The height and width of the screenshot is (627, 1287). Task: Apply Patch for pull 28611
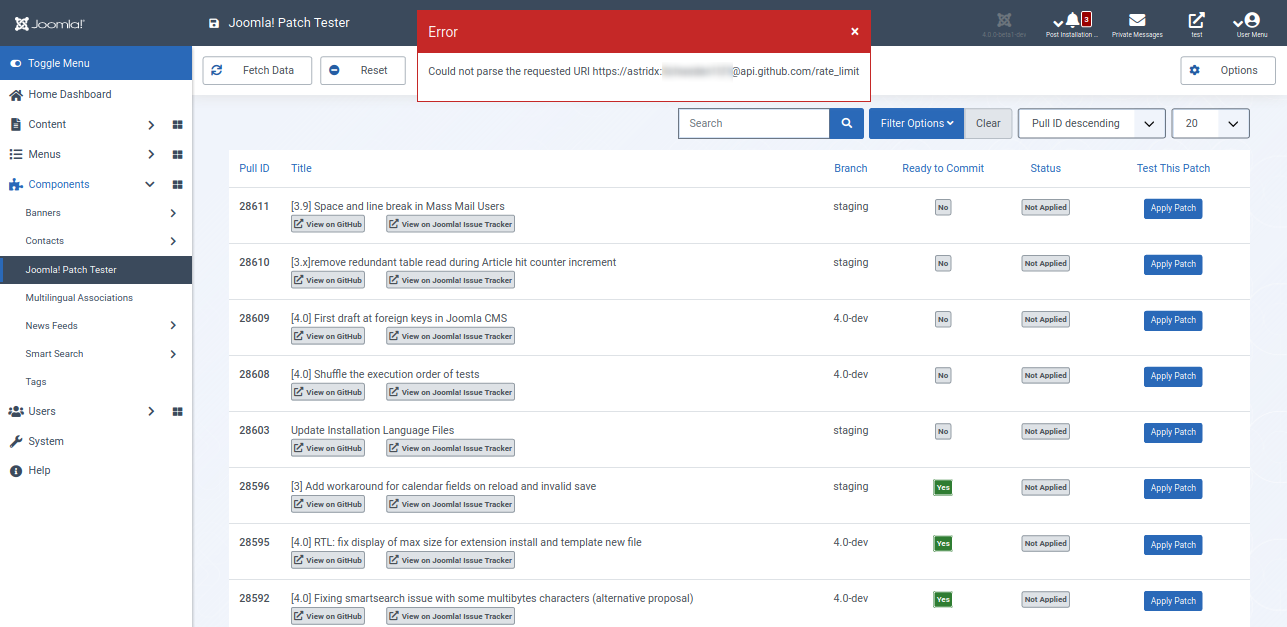pyautogui.click(x=1173, y=209)
